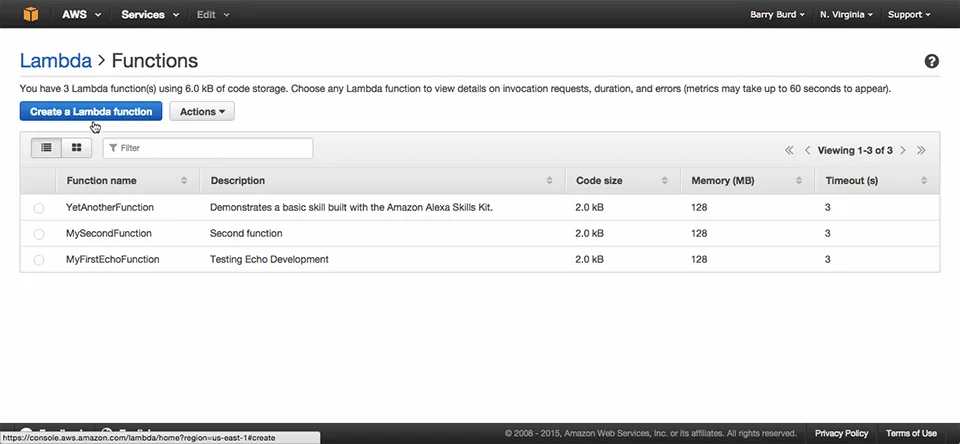Sort by Code size column arrows
The image size is (960, 444).
tap(665, 181)
